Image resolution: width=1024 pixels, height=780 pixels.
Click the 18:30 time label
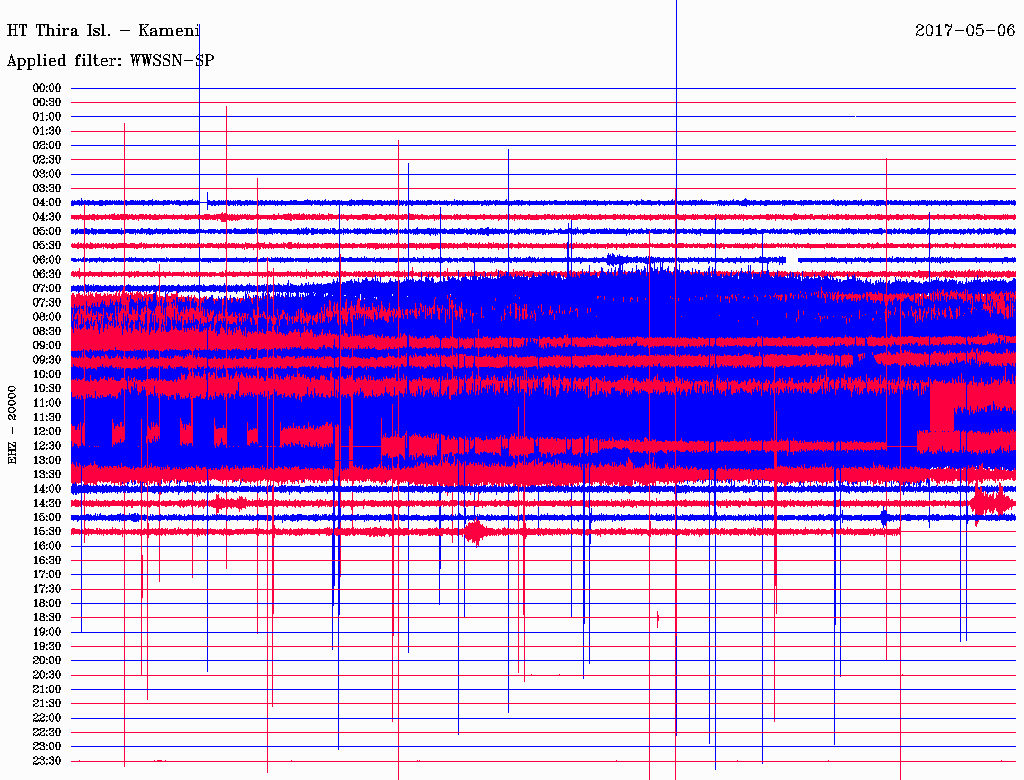tap(47, 617)
